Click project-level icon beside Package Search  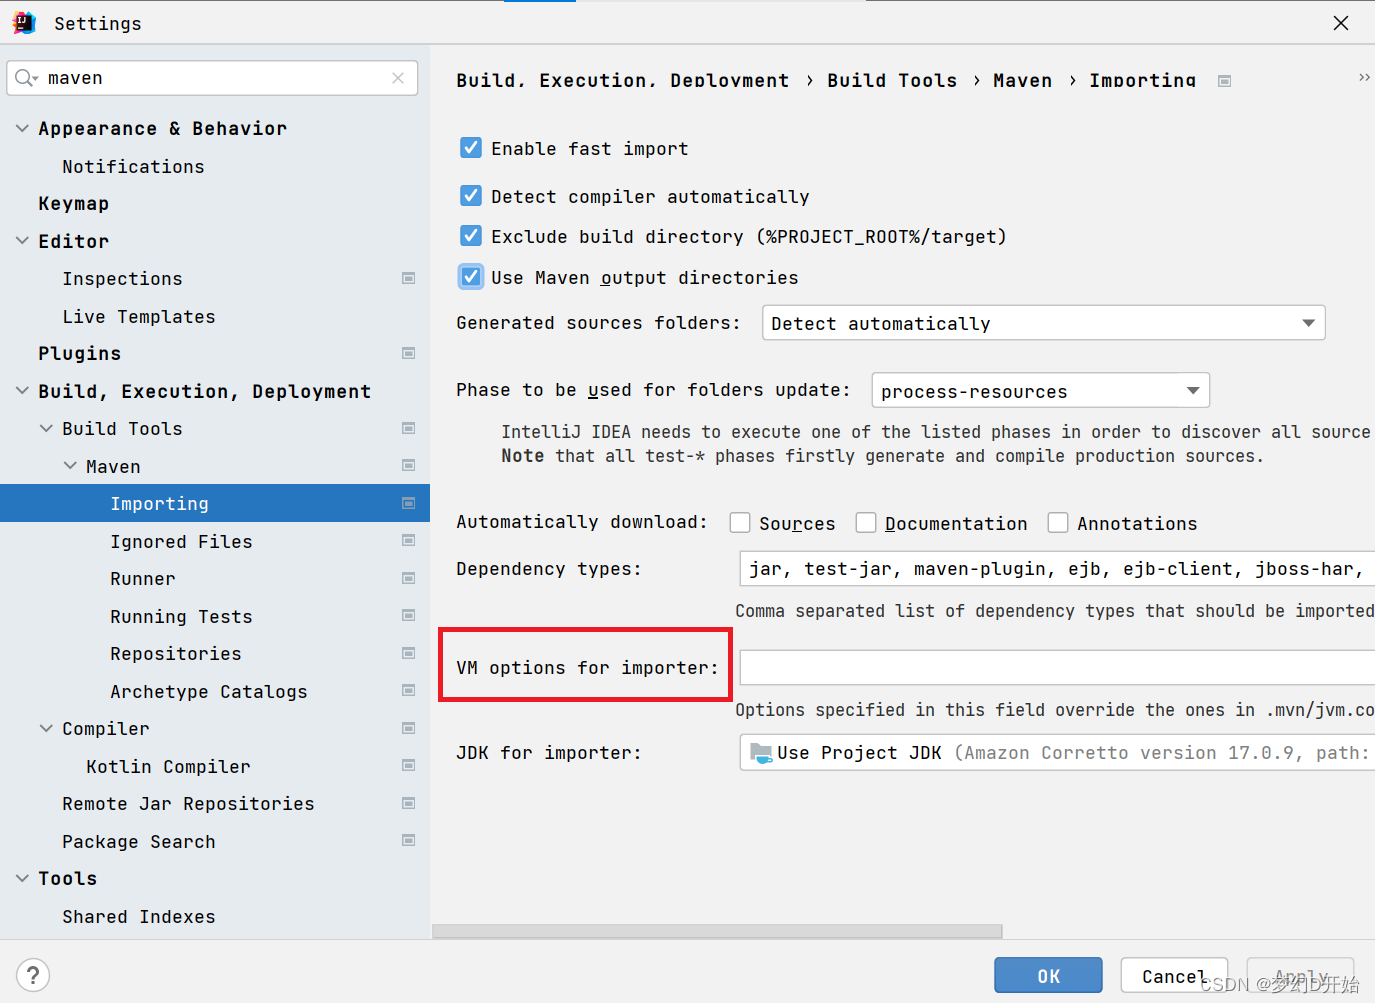408,840
